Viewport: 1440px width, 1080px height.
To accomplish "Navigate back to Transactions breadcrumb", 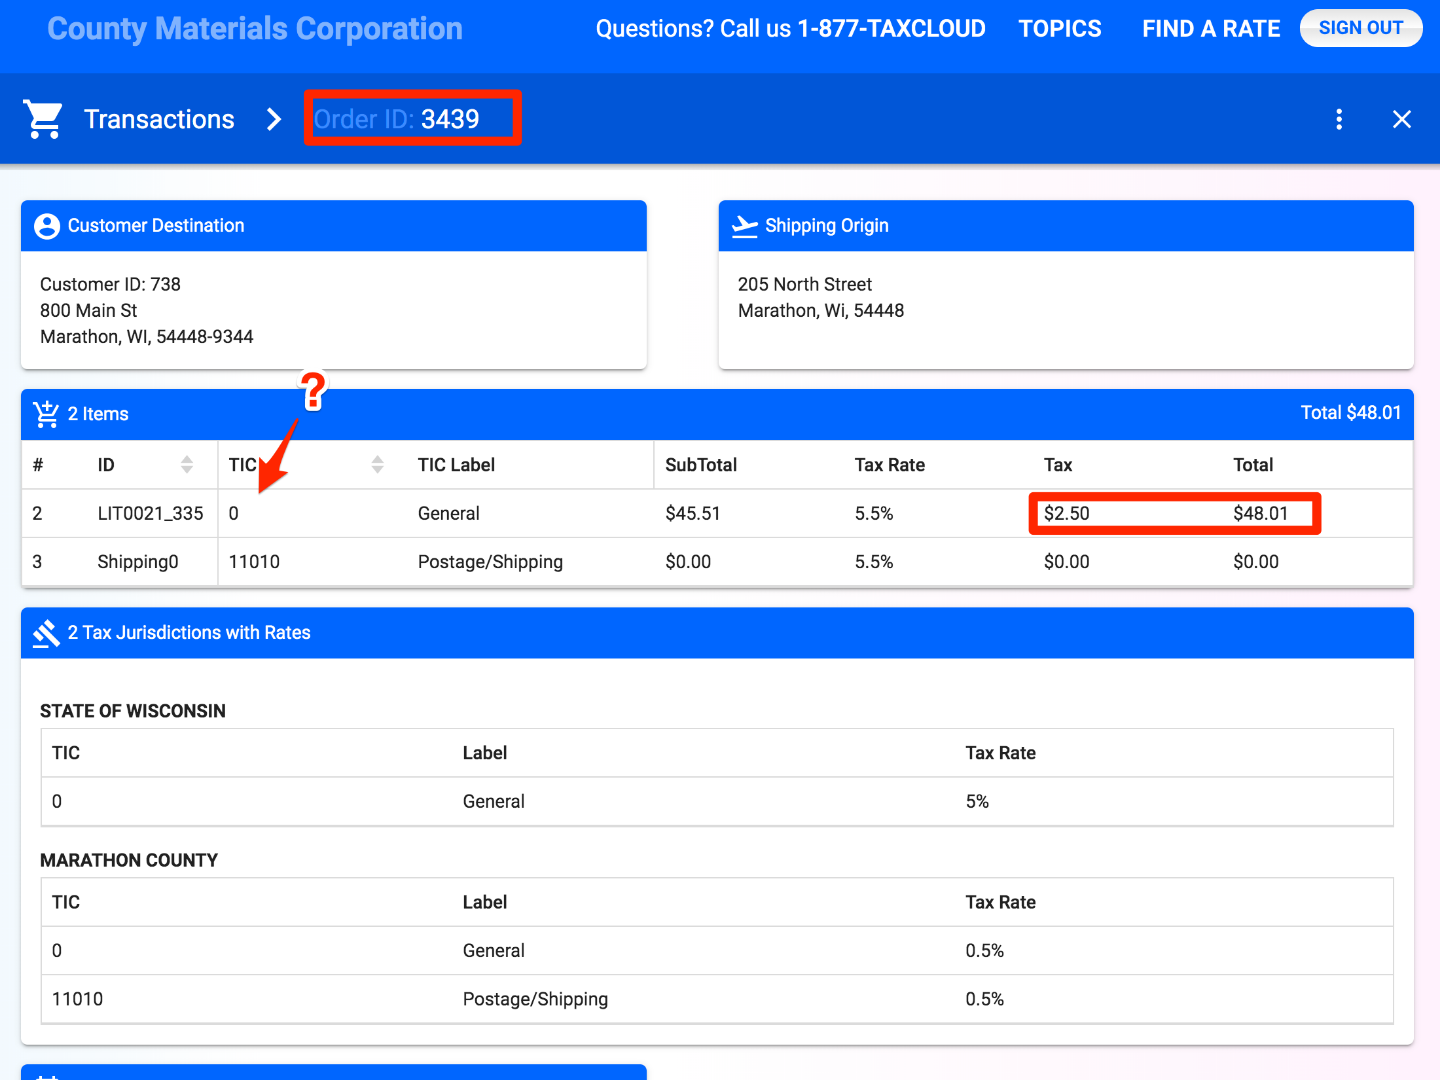I will (x=159, y=120).
